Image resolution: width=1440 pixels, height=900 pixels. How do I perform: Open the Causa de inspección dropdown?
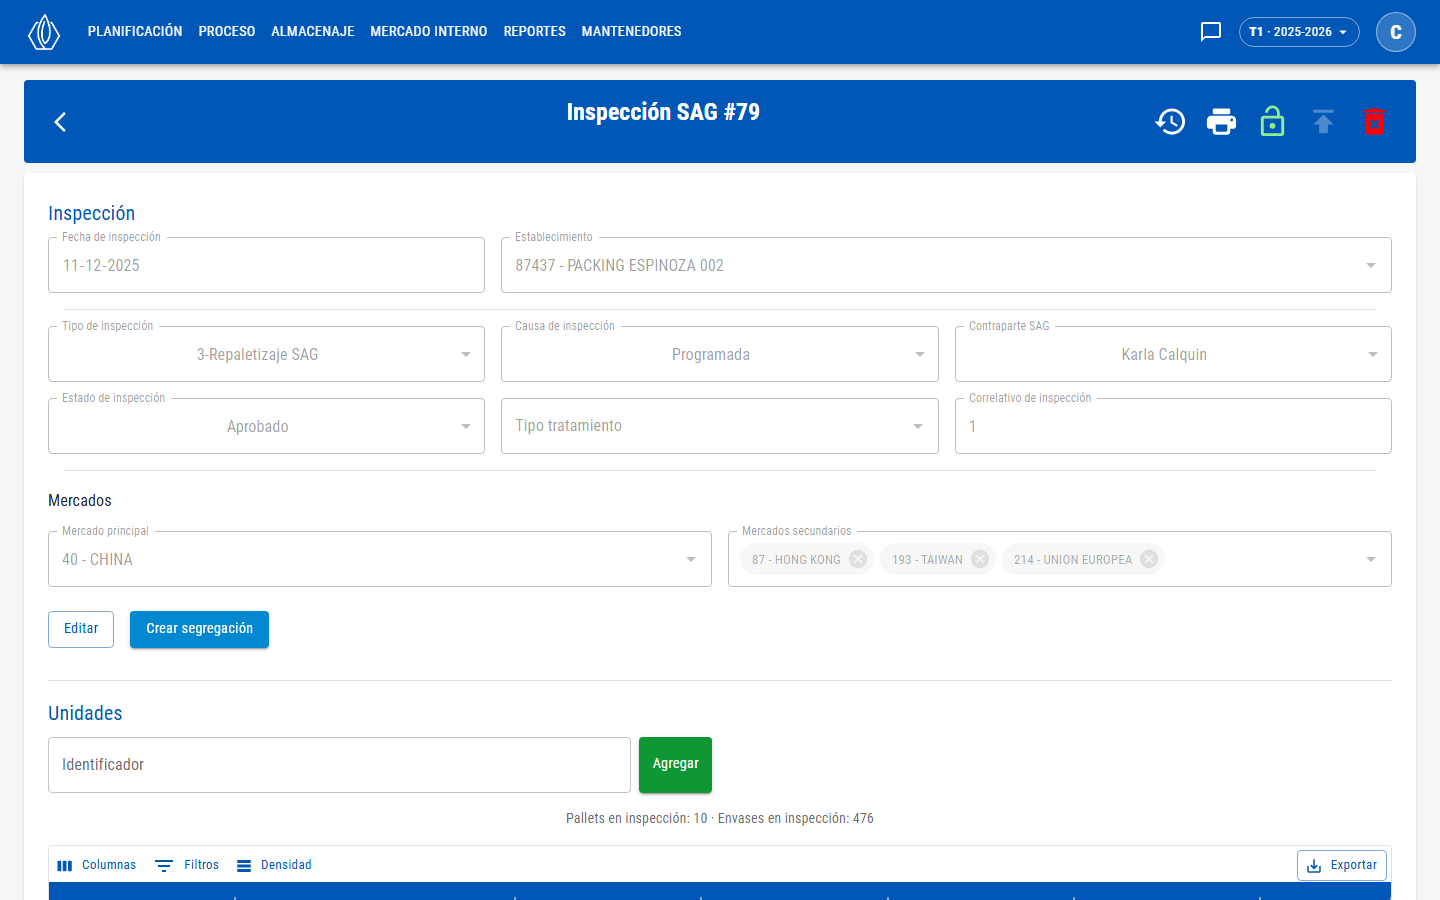tap(720, 354)
